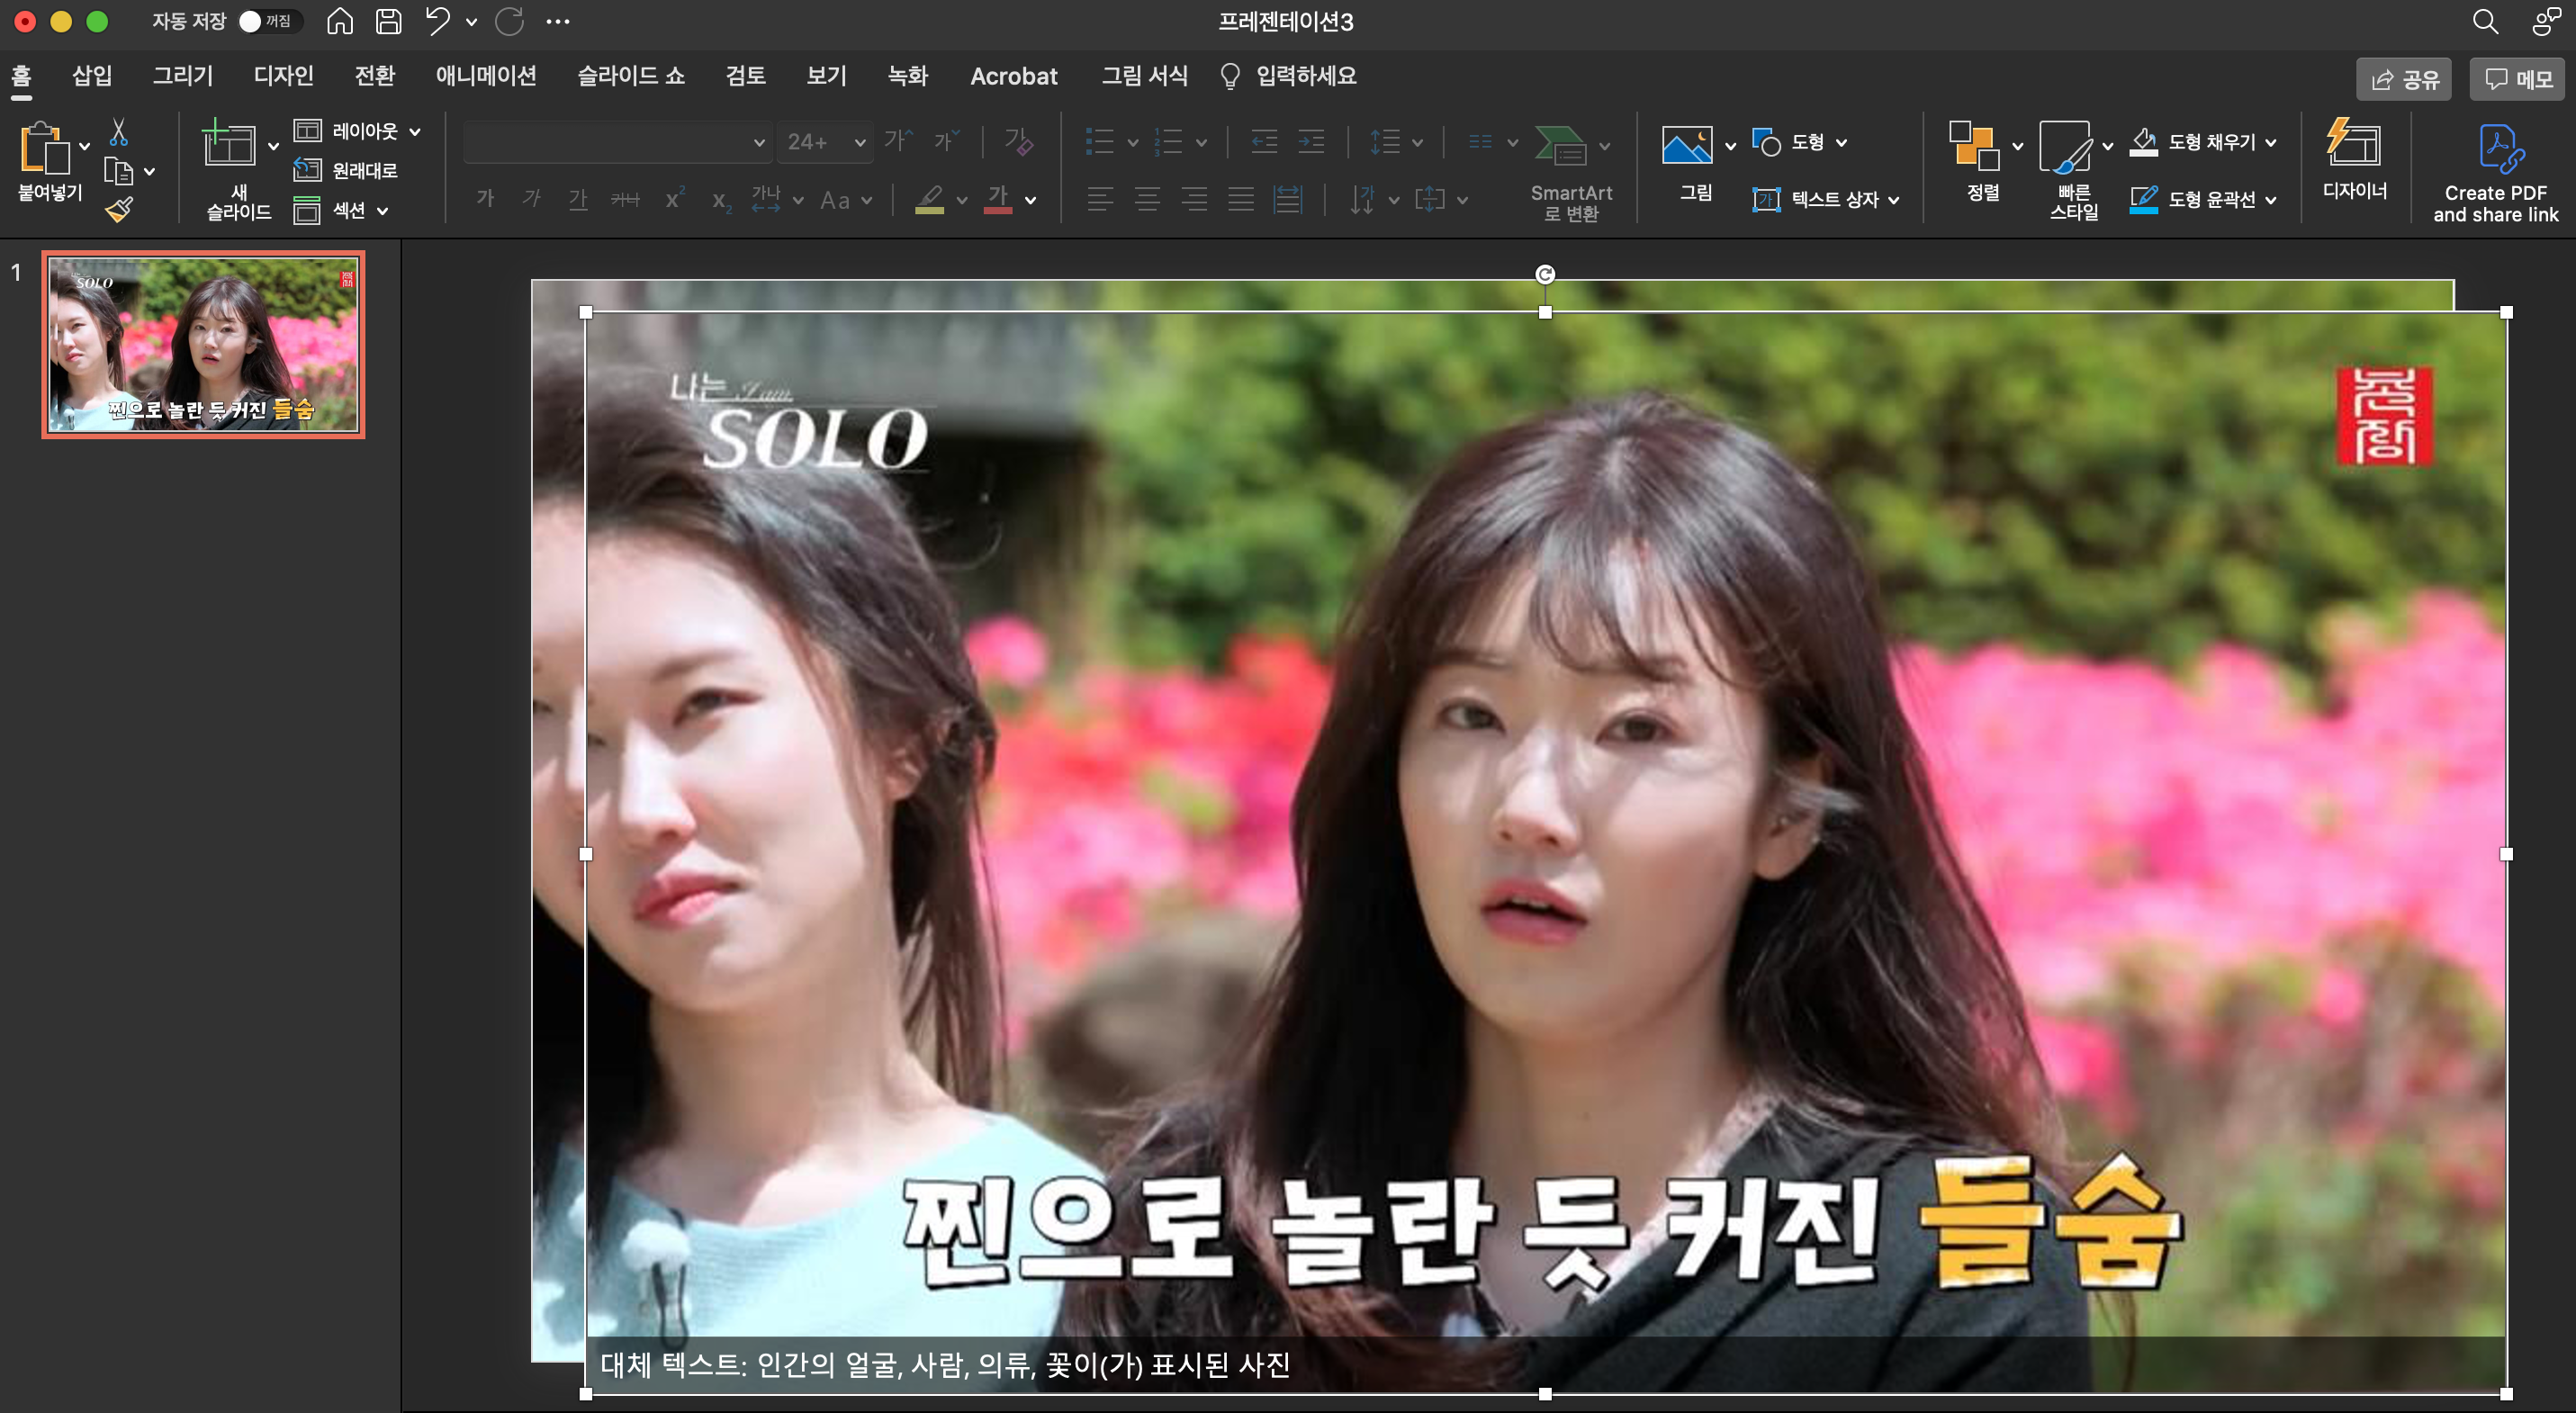The width and height of the screenshot is (2576, 1413).
Task: Open the 삽입 tab
Action: 92,76
